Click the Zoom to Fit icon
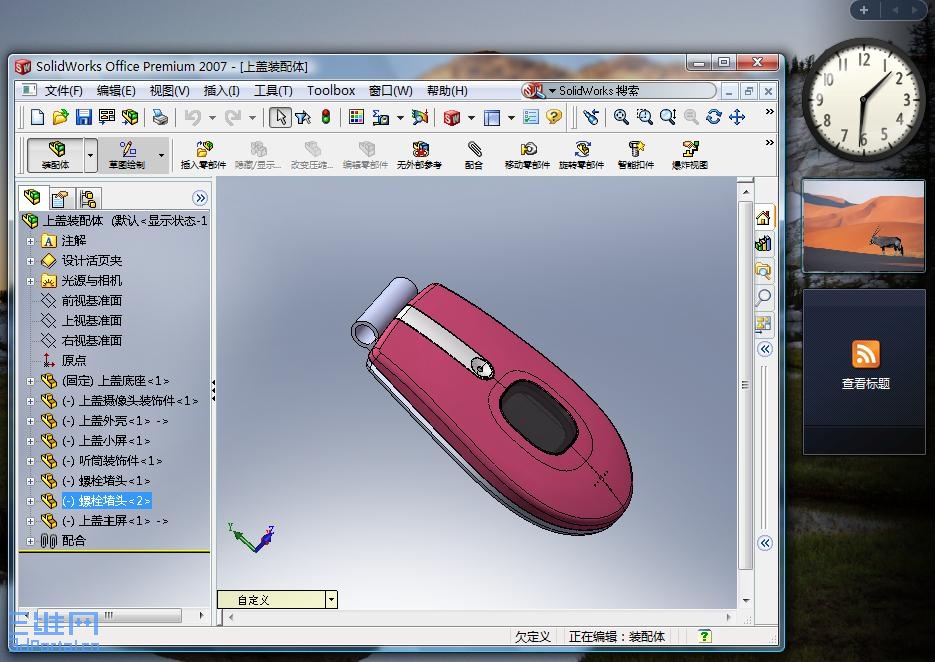Viewport: 935px width, 662px height. click(621, 117)
